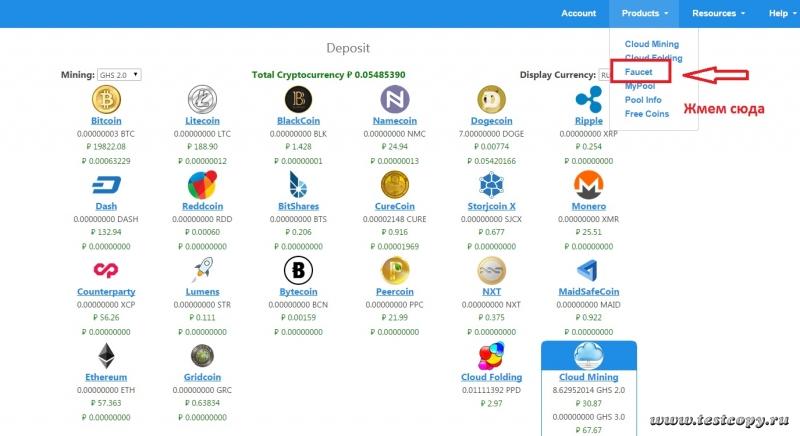This screenshot has width=800, height=436.
Task: Open the Bytecoin text link
Action: [x=298, y=292]
